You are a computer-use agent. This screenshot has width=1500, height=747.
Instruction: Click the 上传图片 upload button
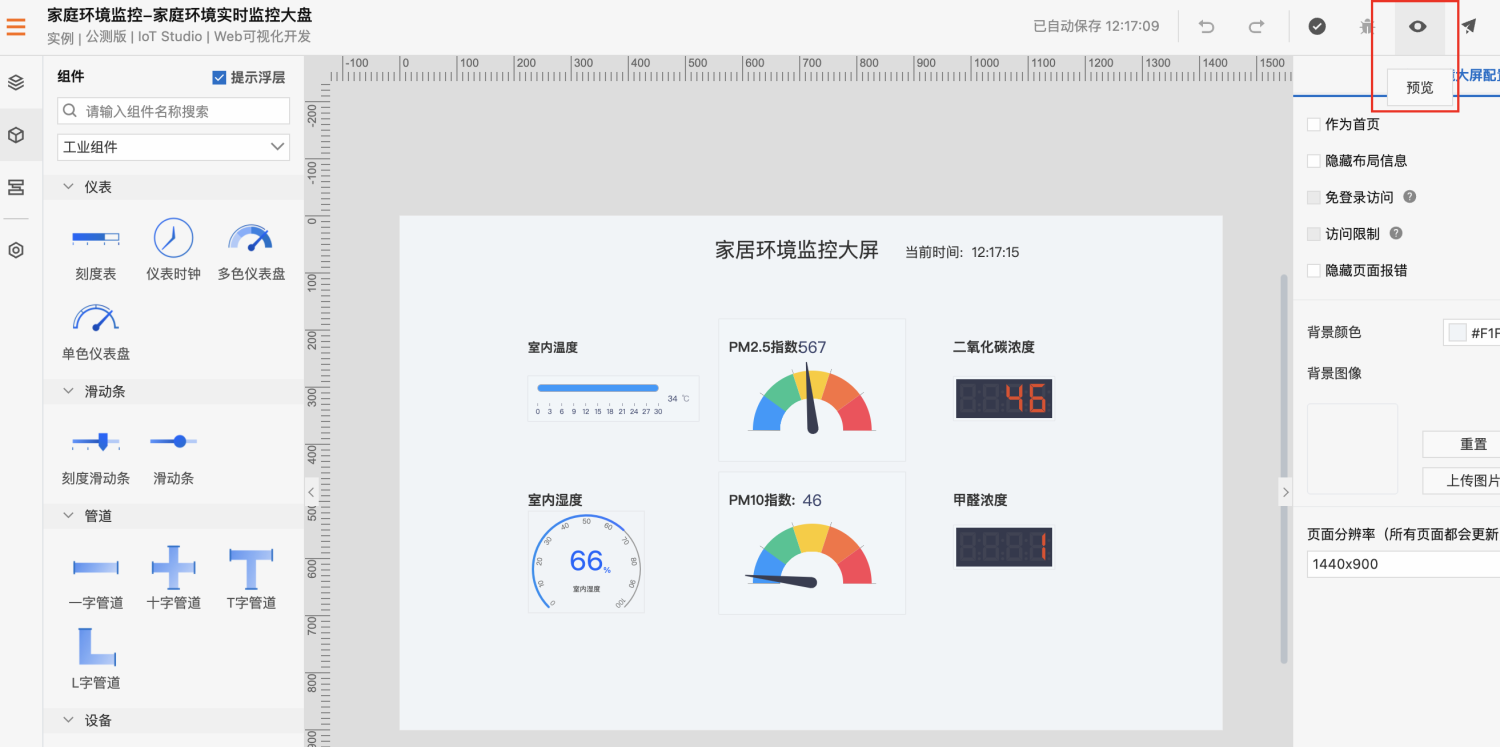1462,480
